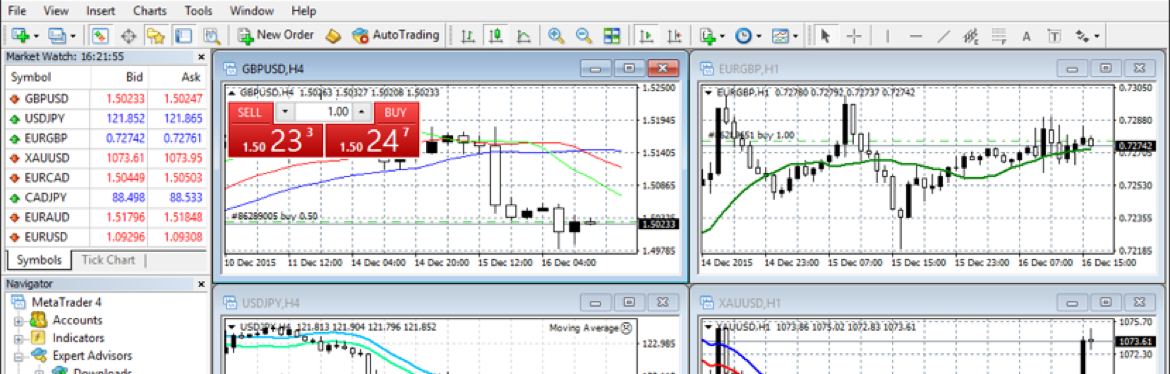
Task: Click the 1.00 volume input field
Action: 323,112
